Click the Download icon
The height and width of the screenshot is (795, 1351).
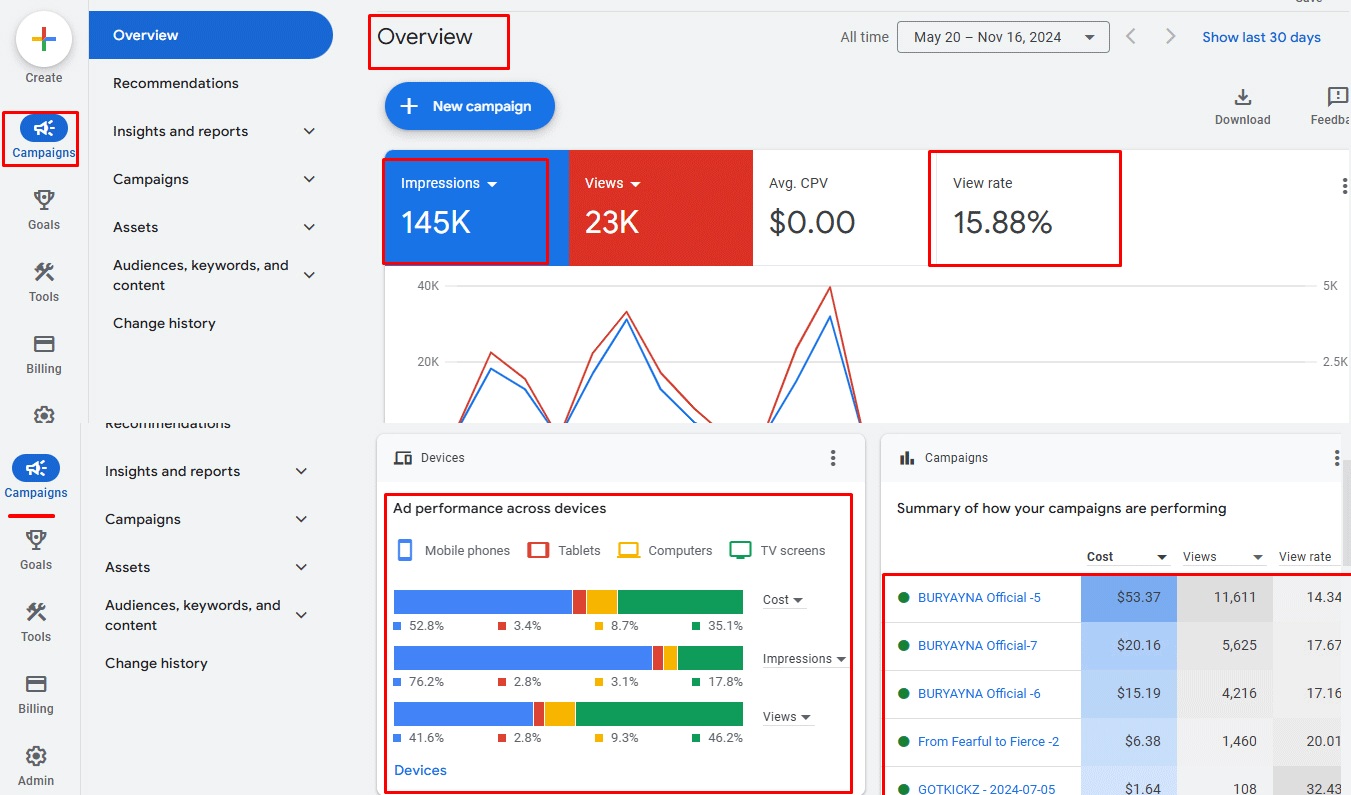pyautogui.click(x=1243, y=97)
